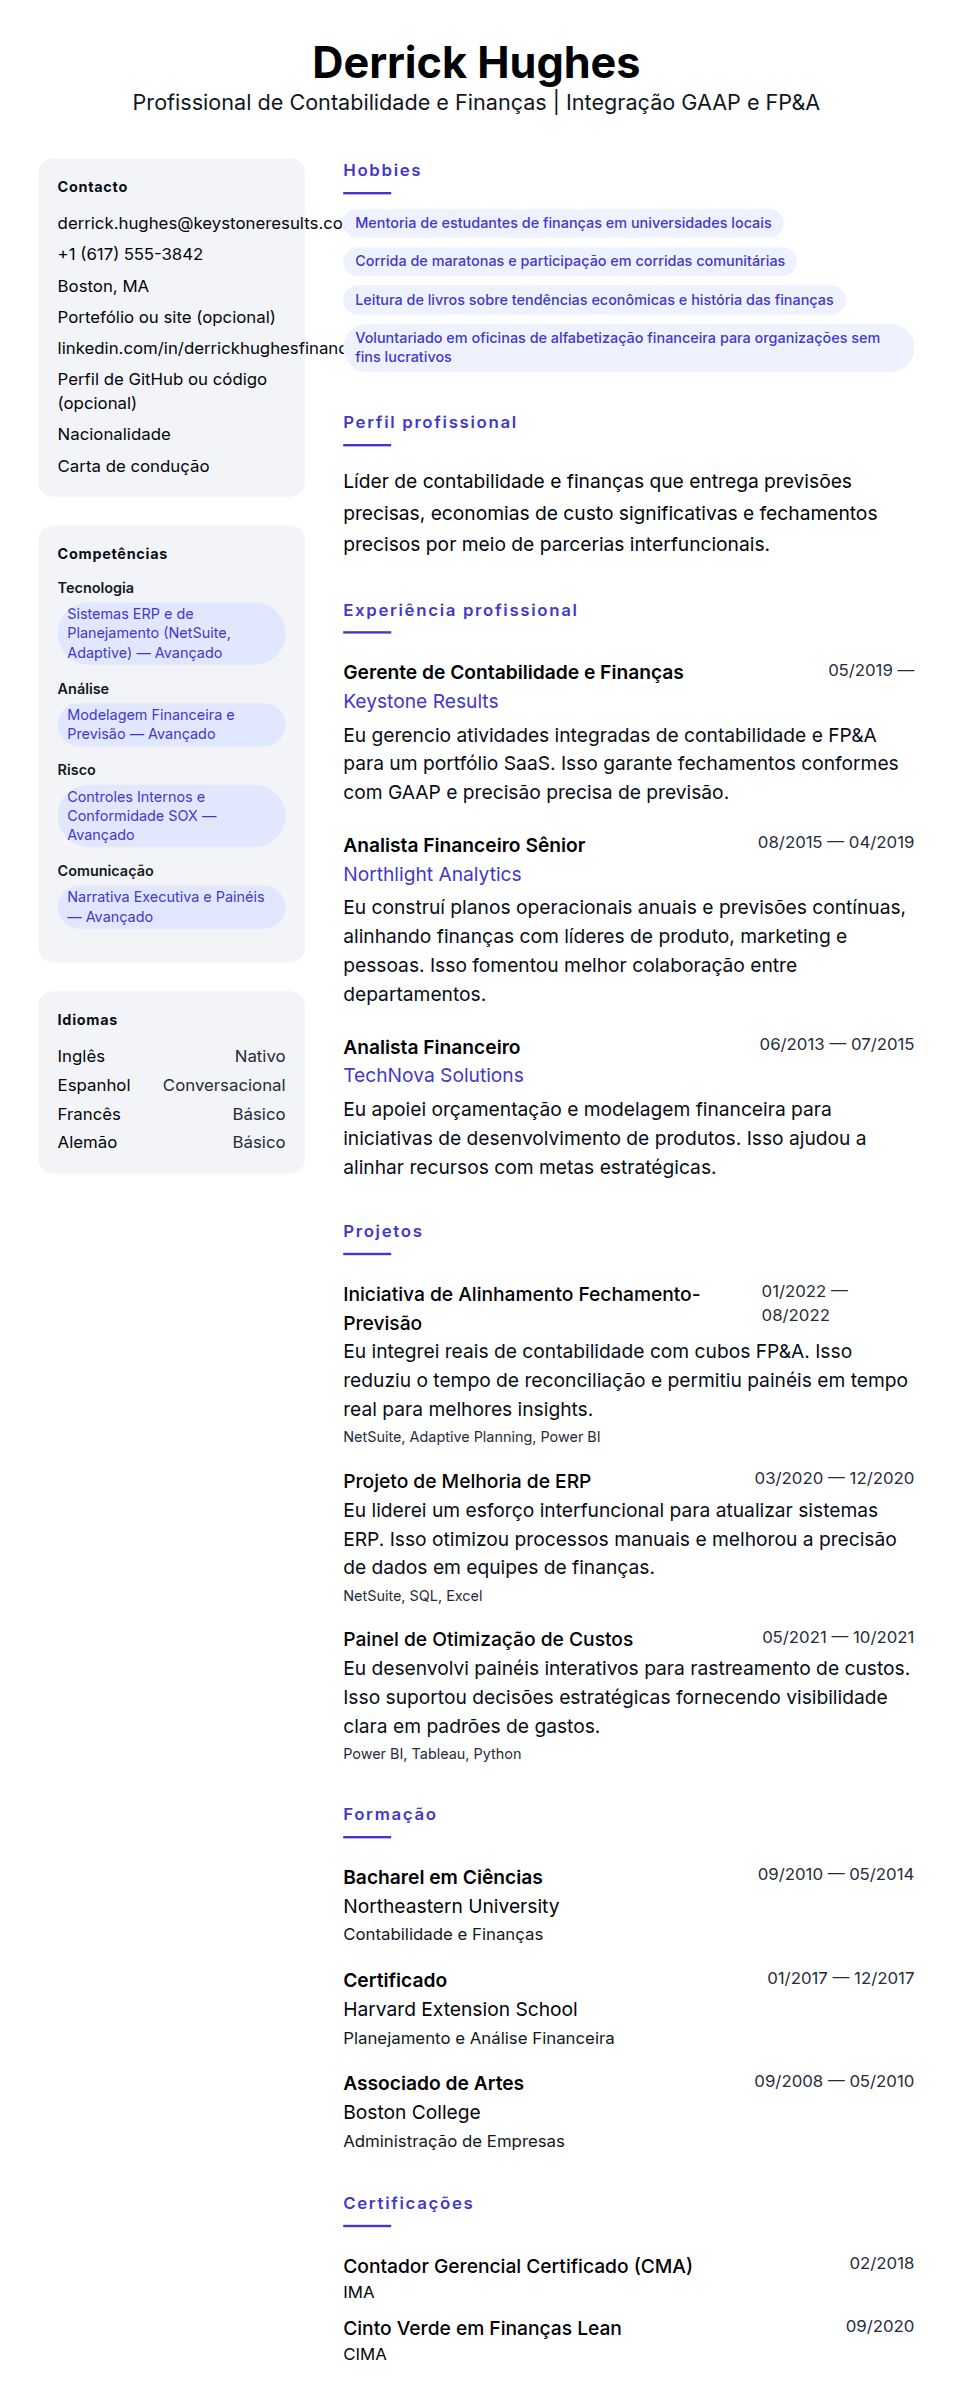Screen dimensions: 953x2405
Task: Open the Keystone Results company link
Action: pyautogui.click(x=420, y=701)
